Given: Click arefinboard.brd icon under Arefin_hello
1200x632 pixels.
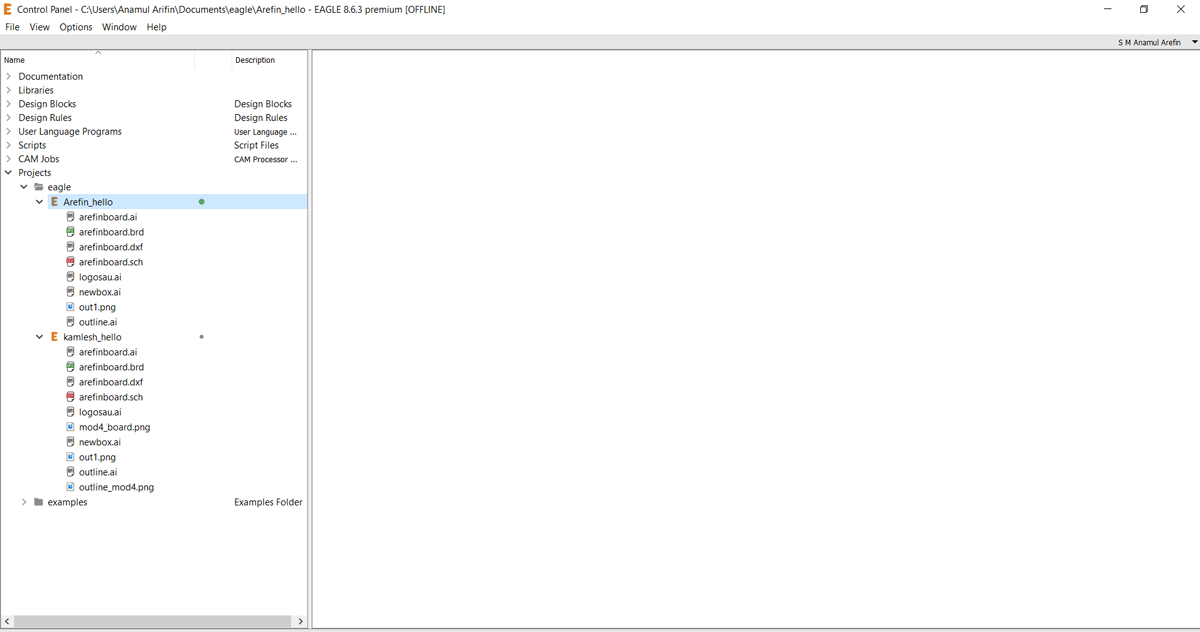Looking at the screenshot, I should (x=71, y=232).
